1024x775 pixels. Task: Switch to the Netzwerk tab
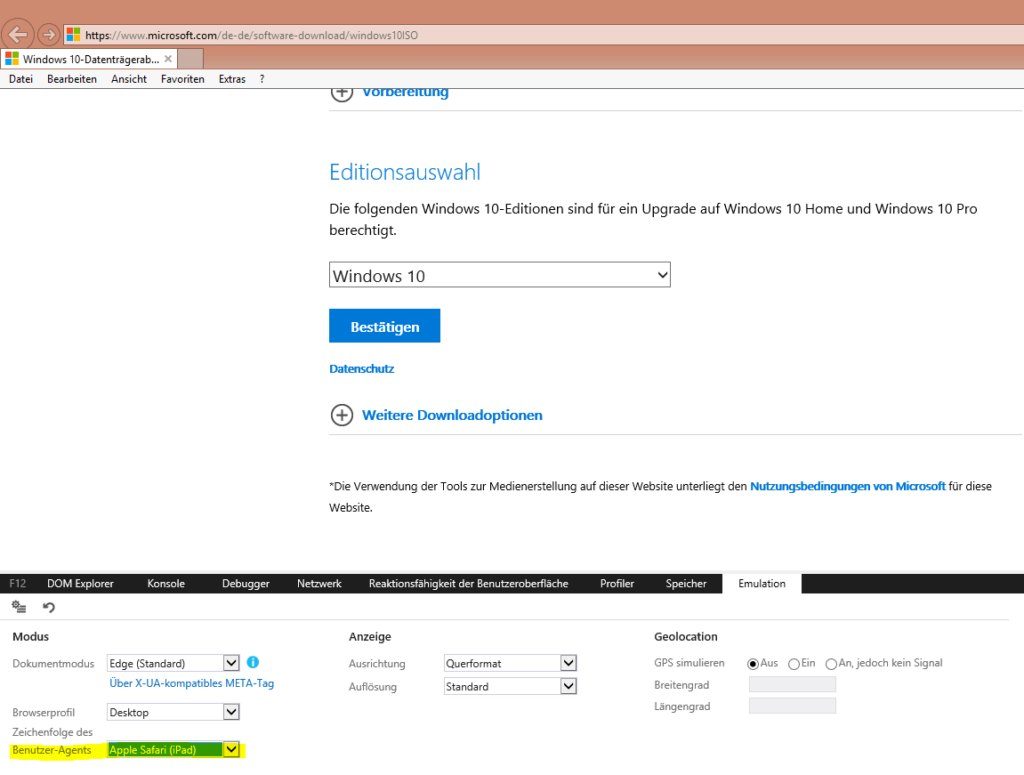point(319,584)
